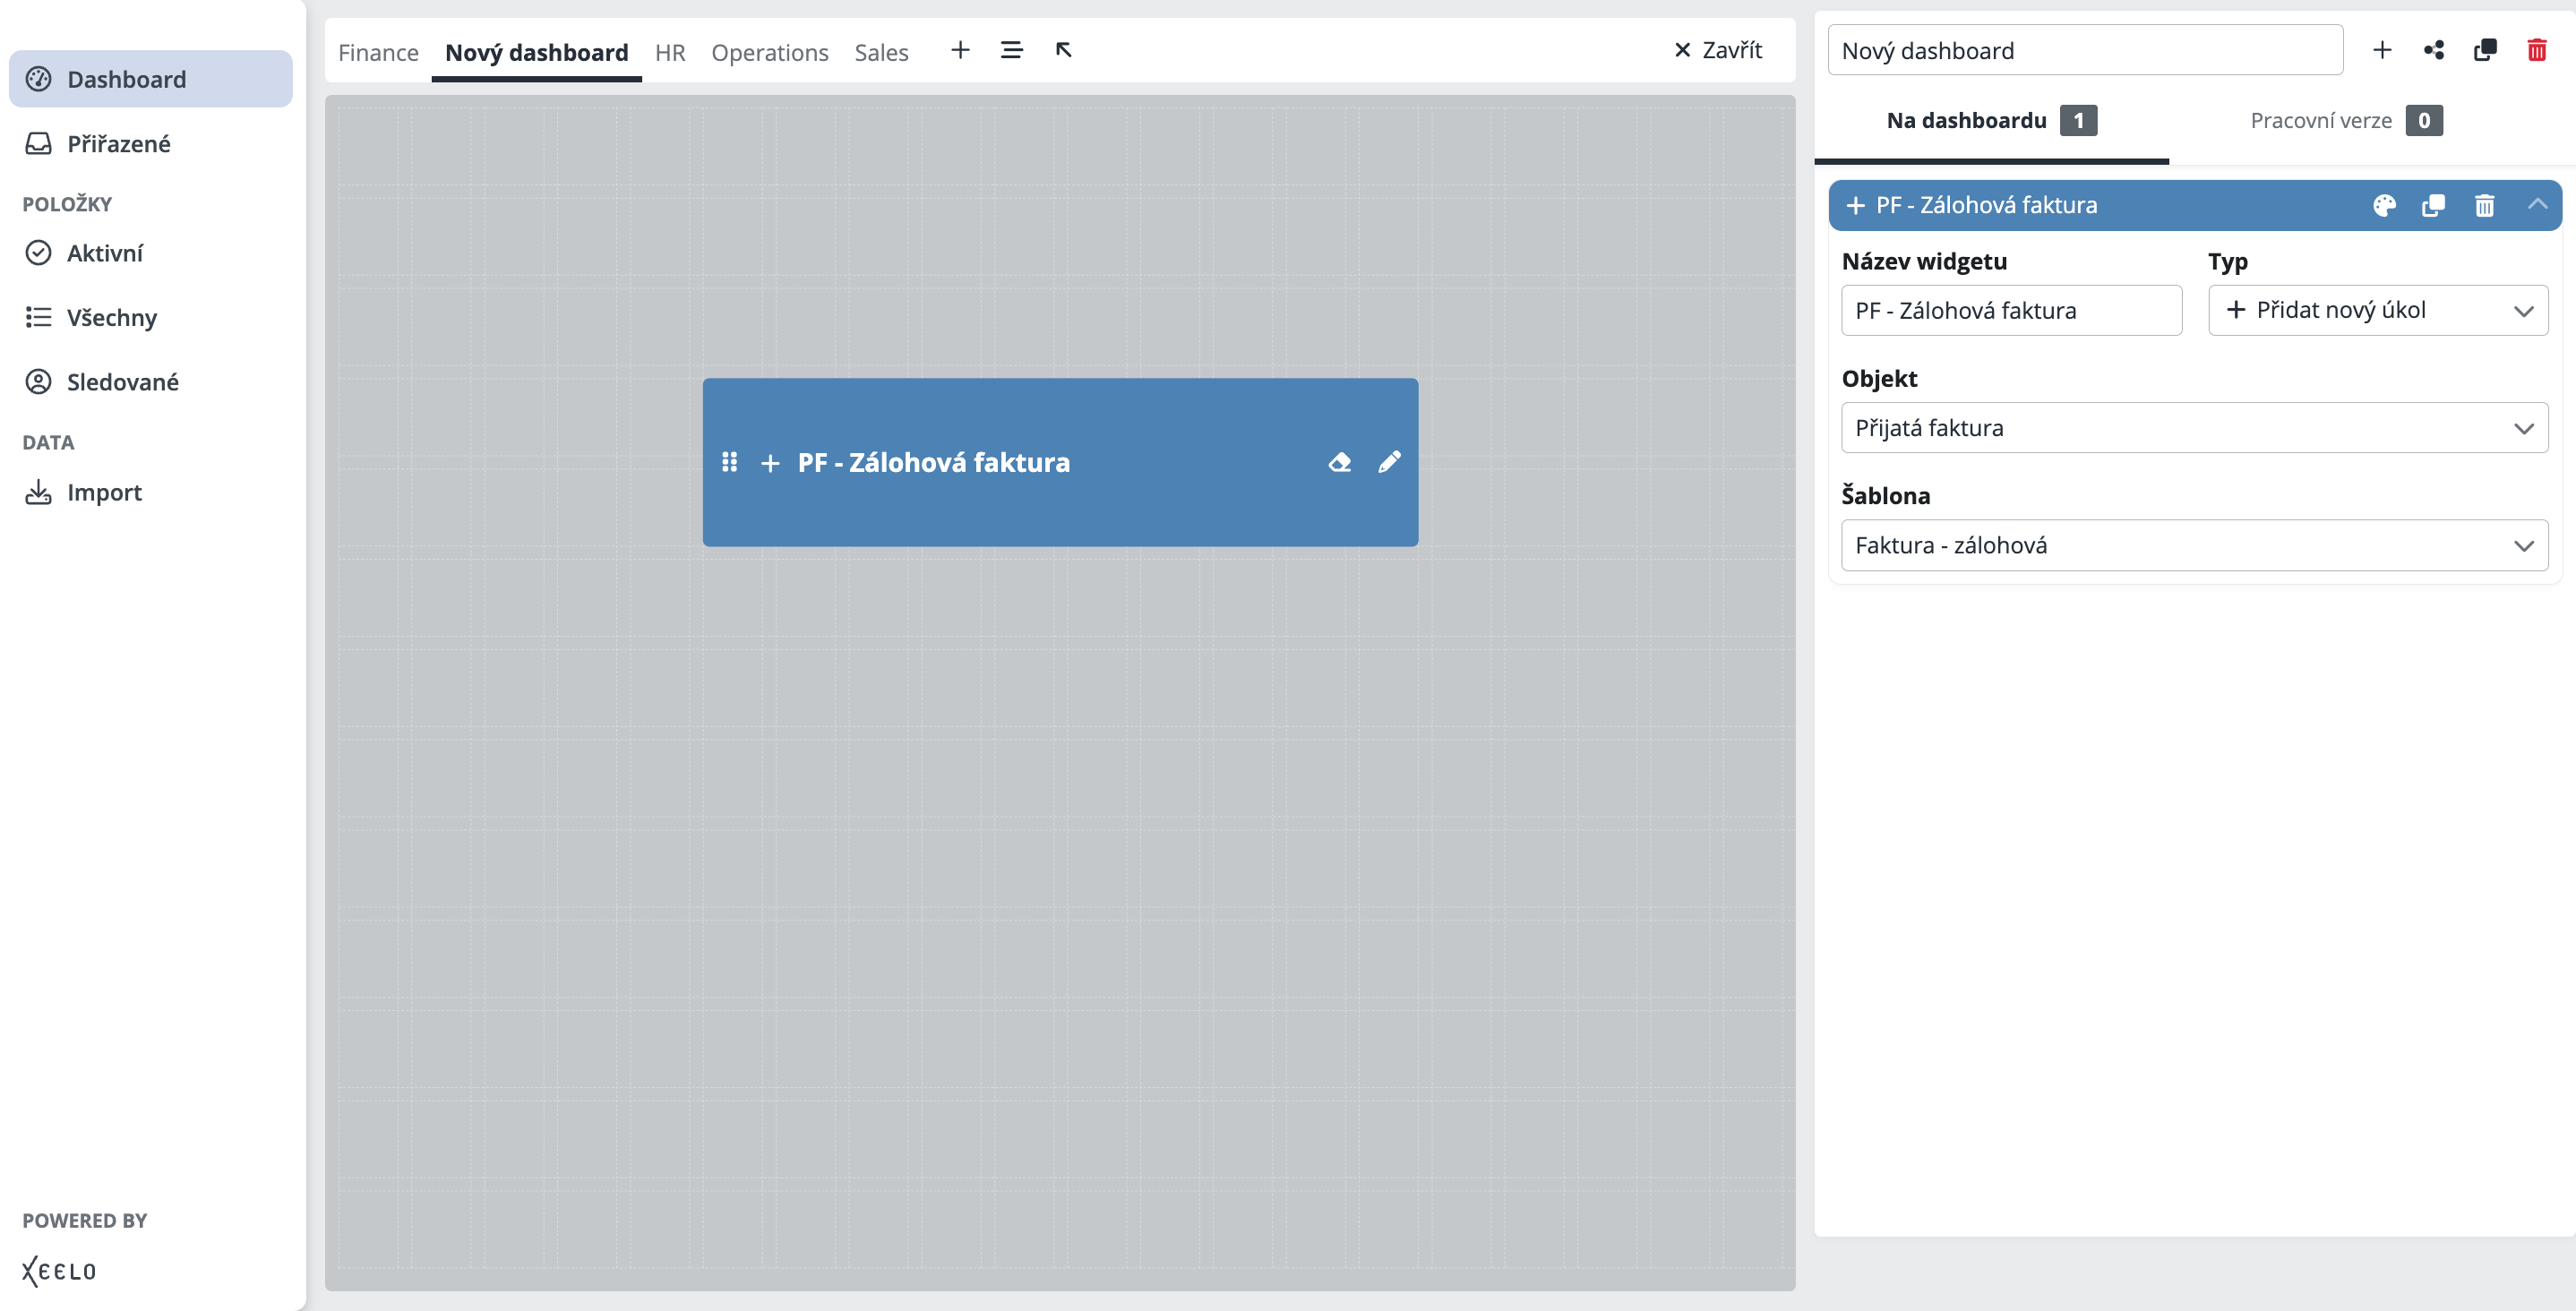
Task: Click the Zavřít button
Action: [1718, 50]
